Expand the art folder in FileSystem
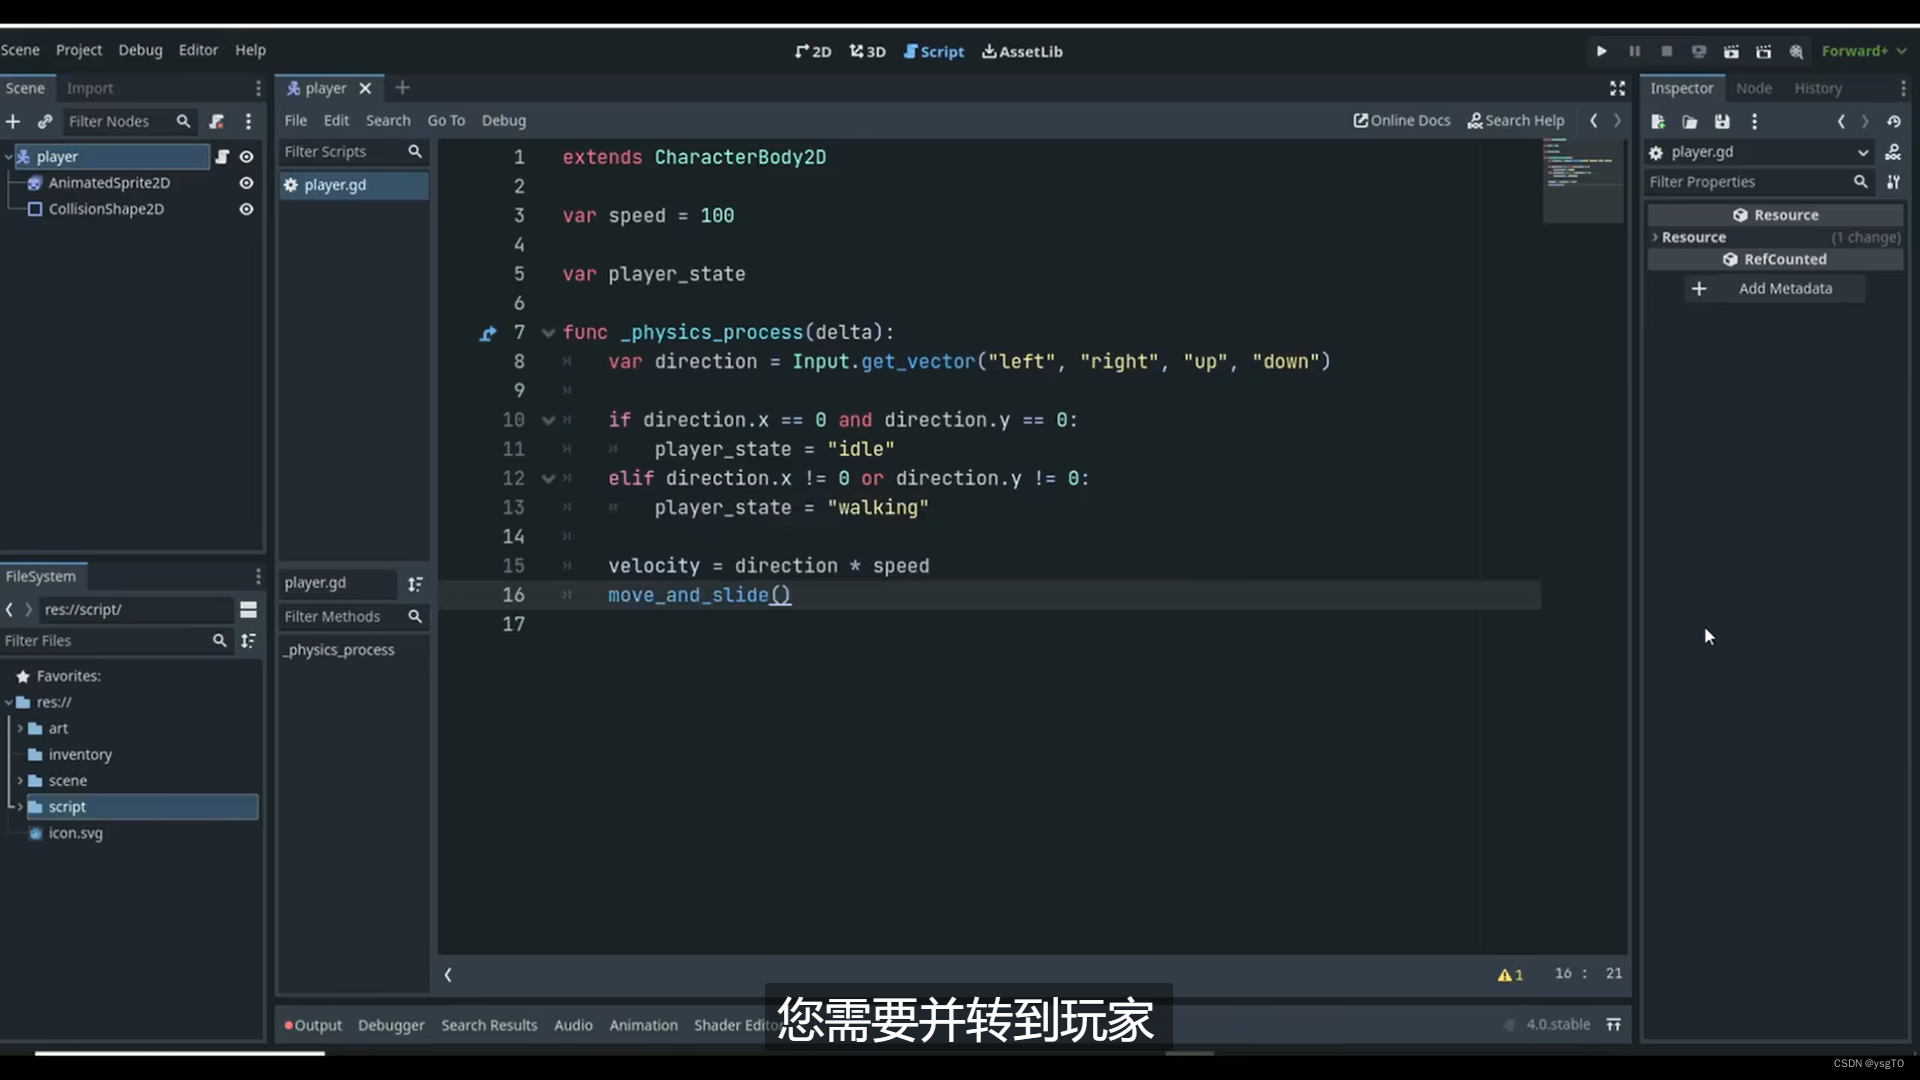This screenshot has height=1080, width=1920. (x=20, y=728)
